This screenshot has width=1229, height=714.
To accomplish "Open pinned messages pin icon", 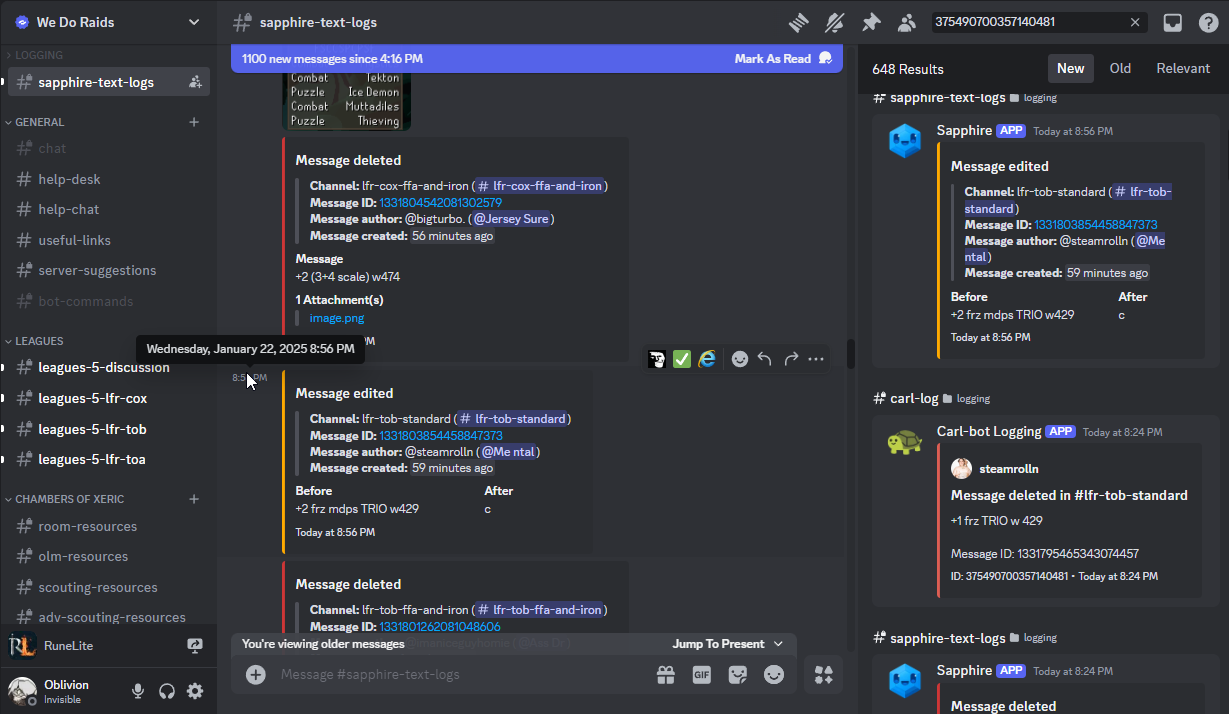I will pos(871,22).
